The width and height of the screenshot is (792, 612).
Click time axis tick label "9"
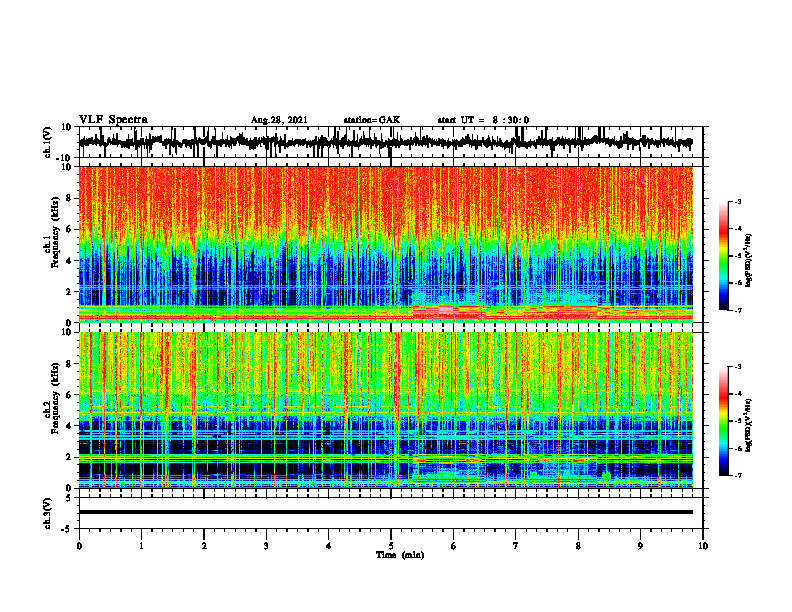640,546
